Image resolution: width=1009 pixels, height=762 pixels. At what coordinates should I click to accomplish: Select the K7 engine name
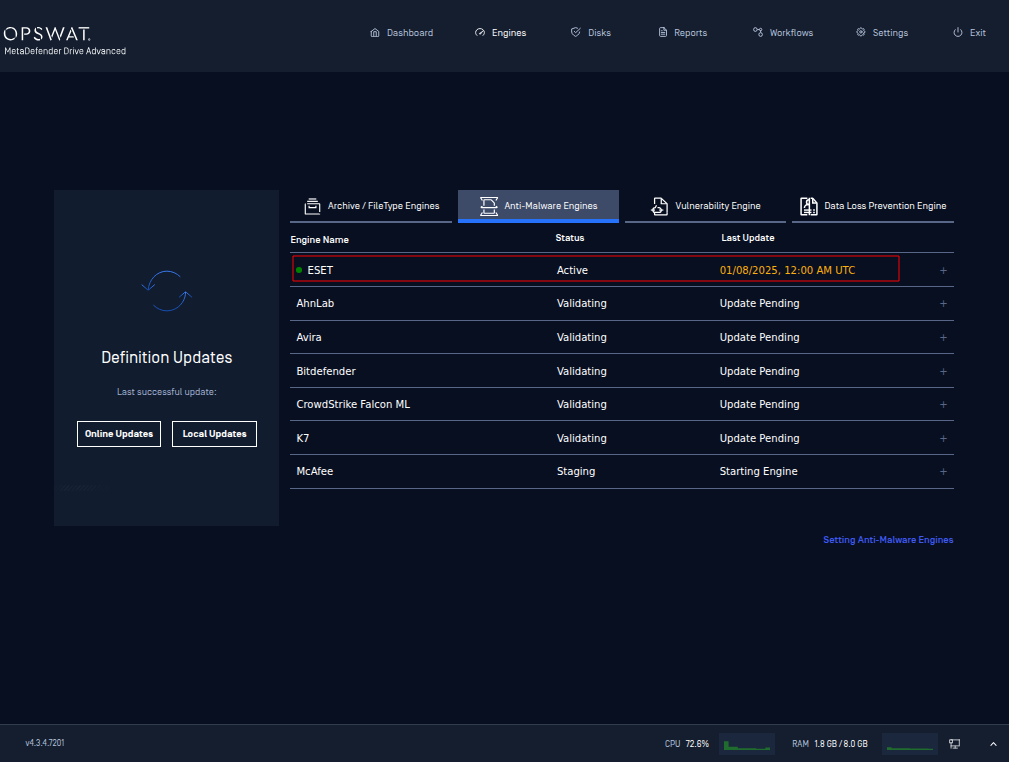302,438
